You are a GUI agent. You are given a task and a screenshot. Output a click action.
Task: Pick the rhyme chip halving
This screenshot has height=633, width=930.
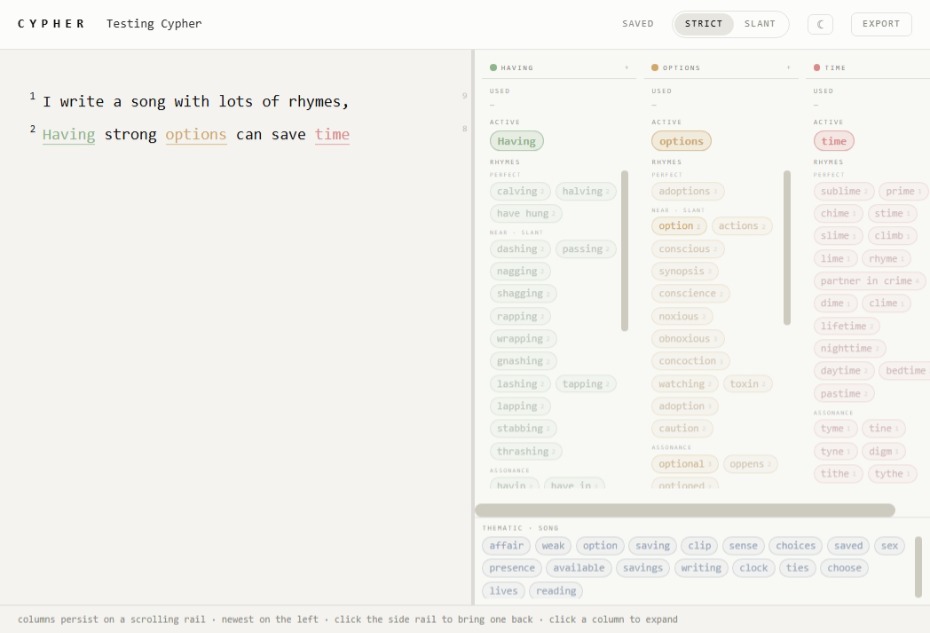(585, 191)
